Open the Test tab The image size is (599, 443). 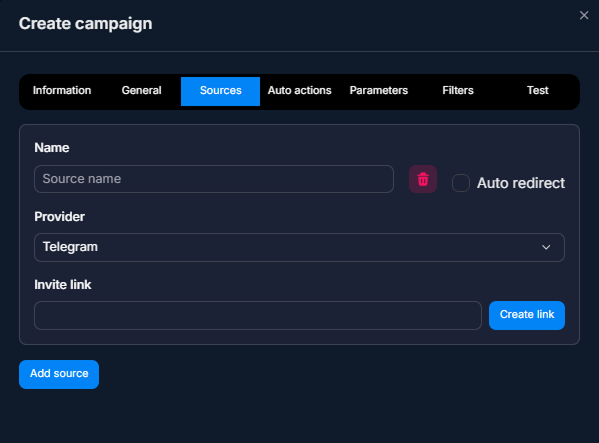[x=537, y=91]
